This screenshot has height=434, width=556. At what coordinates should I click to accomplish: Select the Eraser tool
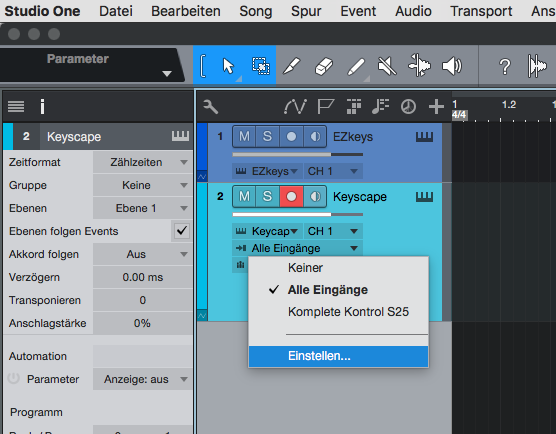click(323, 66)
